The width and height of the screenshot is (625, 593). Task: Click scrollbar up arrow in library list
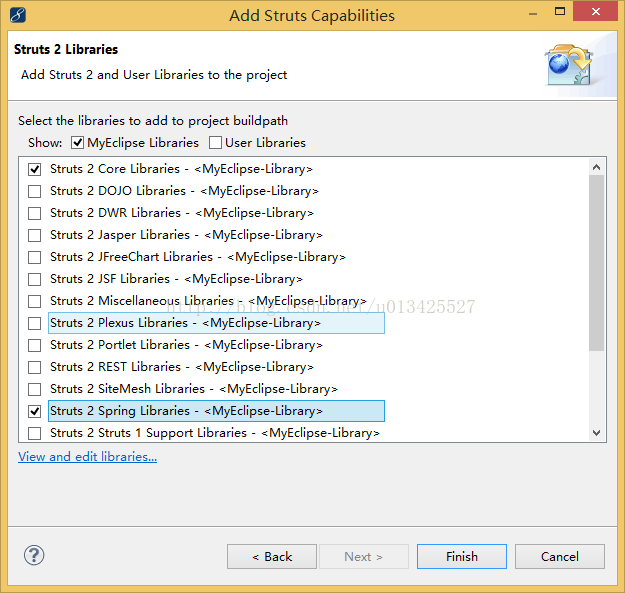(597, 167)
